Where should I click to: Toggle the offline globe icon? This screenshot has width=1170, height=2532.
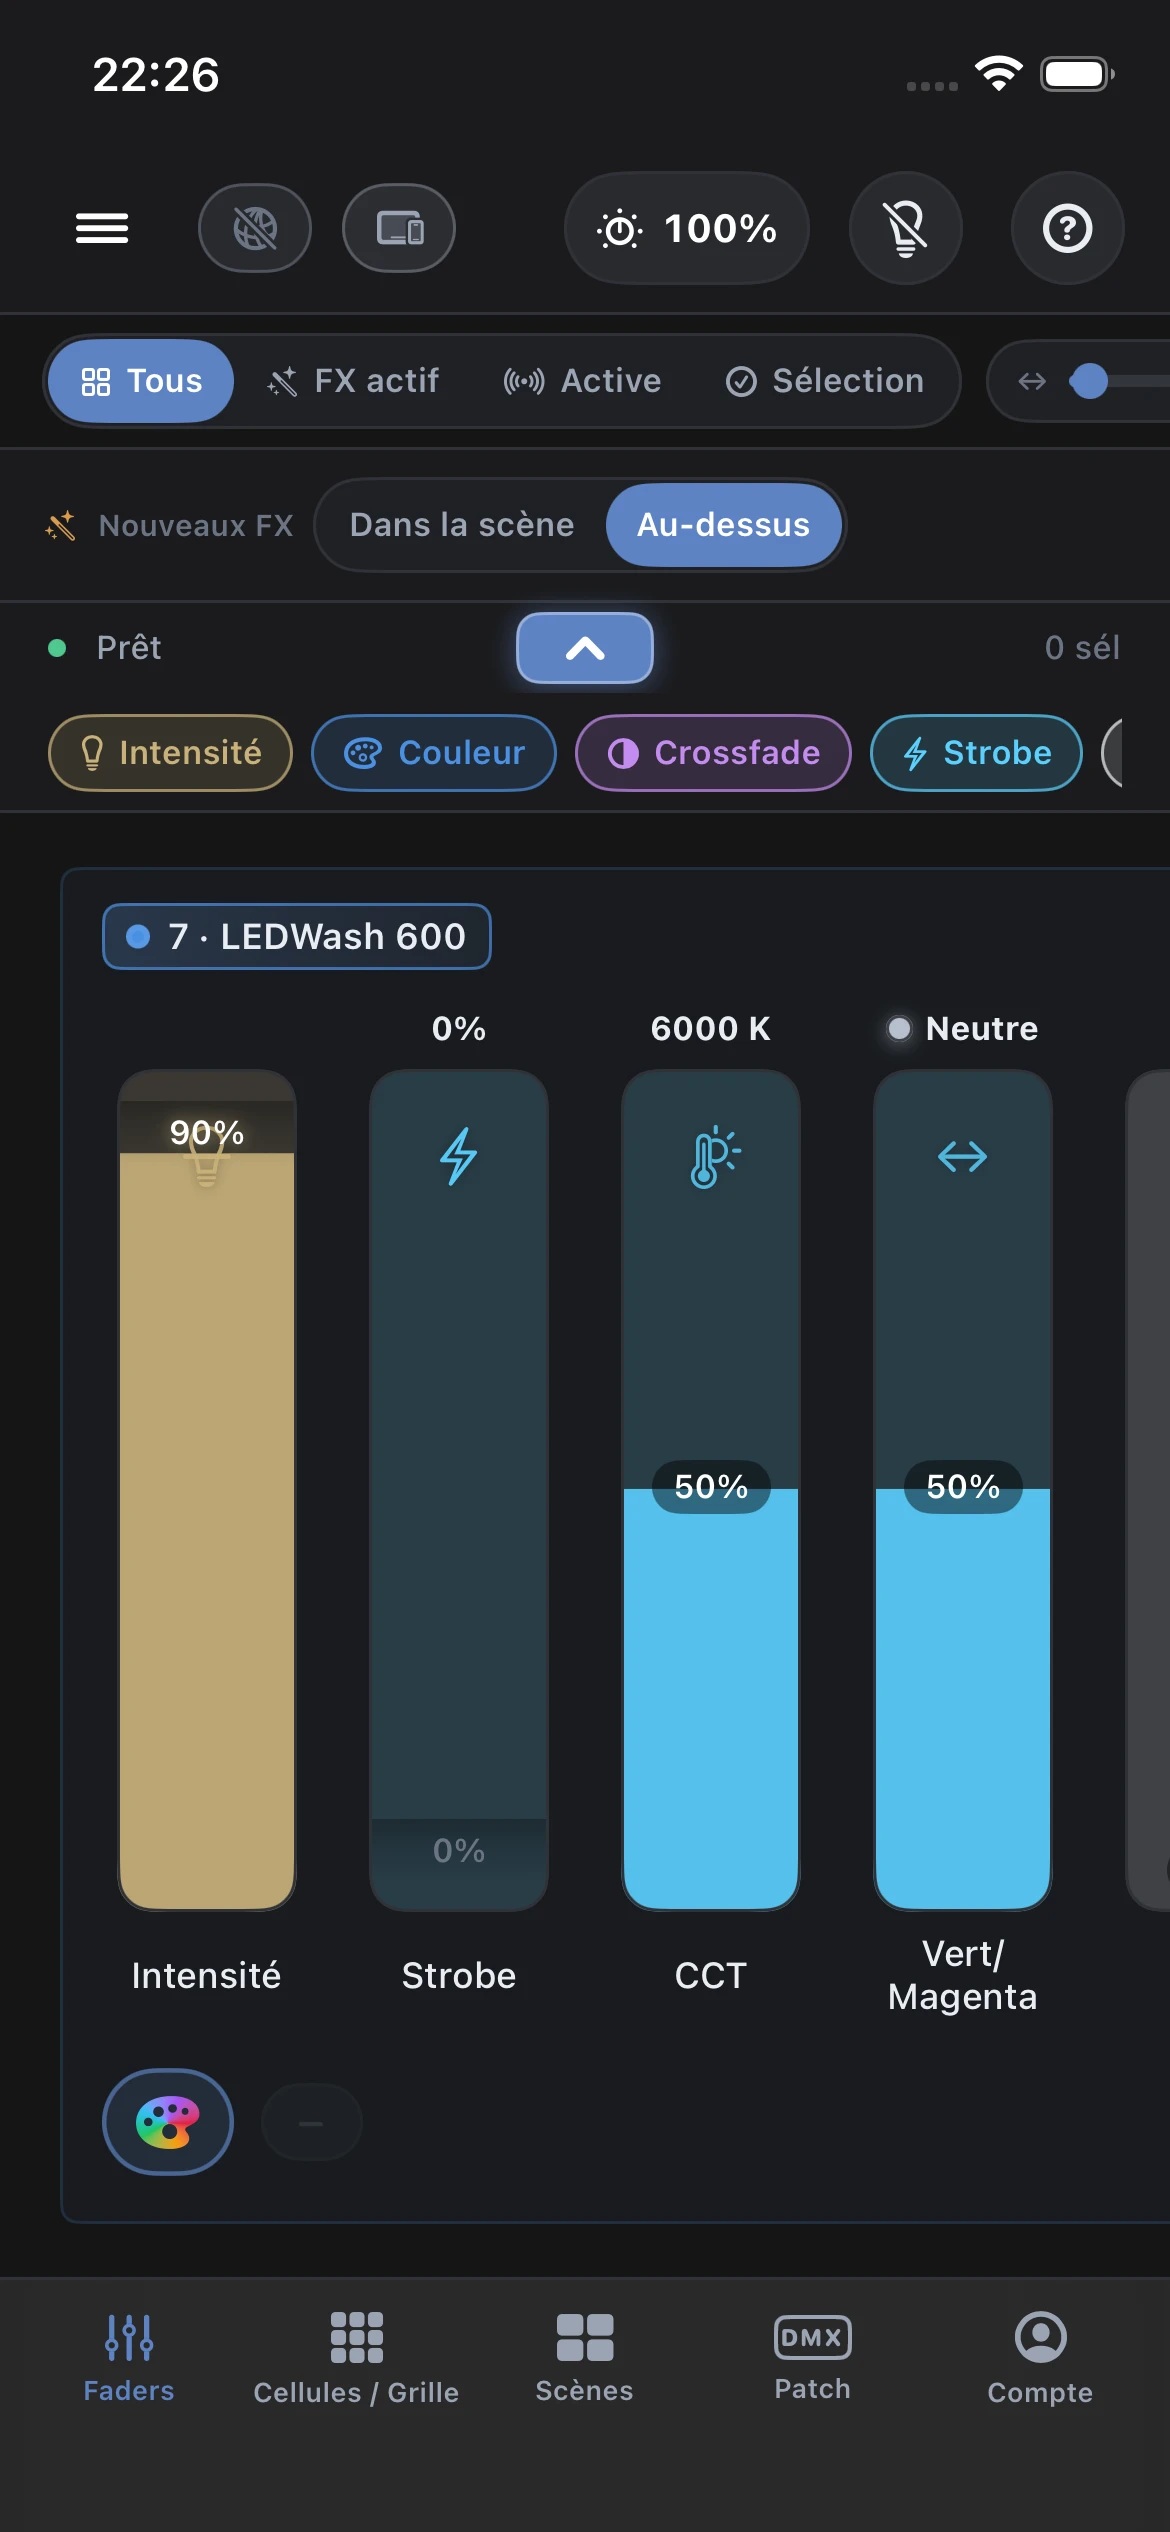point(255,228)
